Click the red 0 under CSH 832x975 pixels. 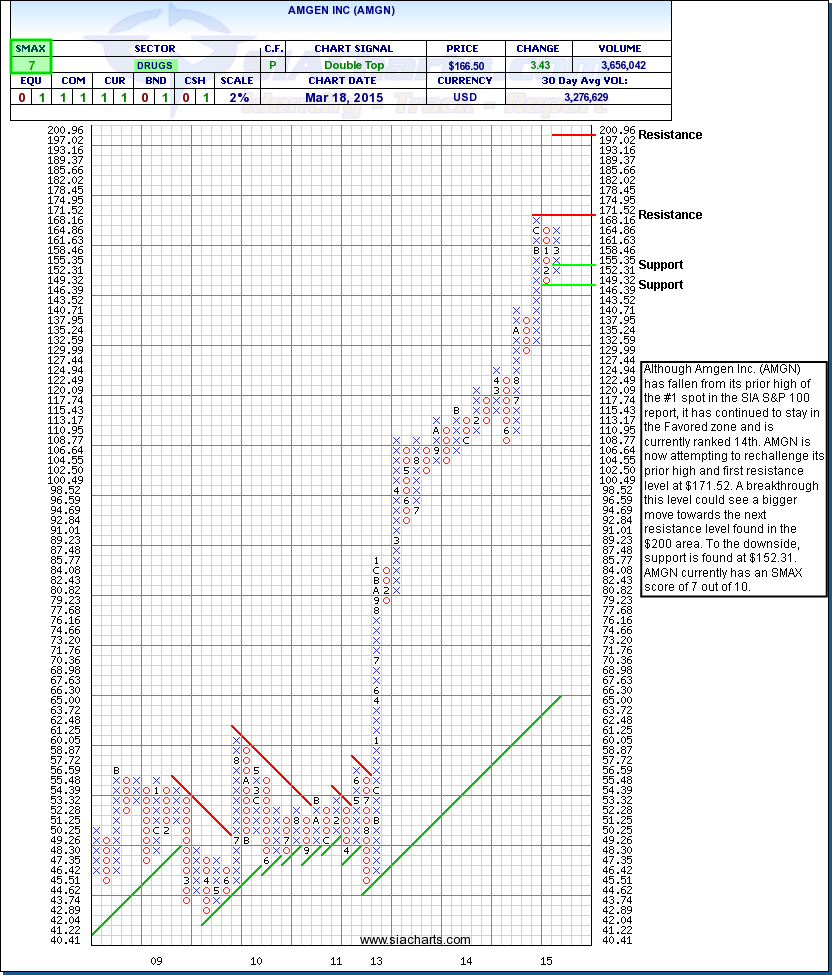188,97
